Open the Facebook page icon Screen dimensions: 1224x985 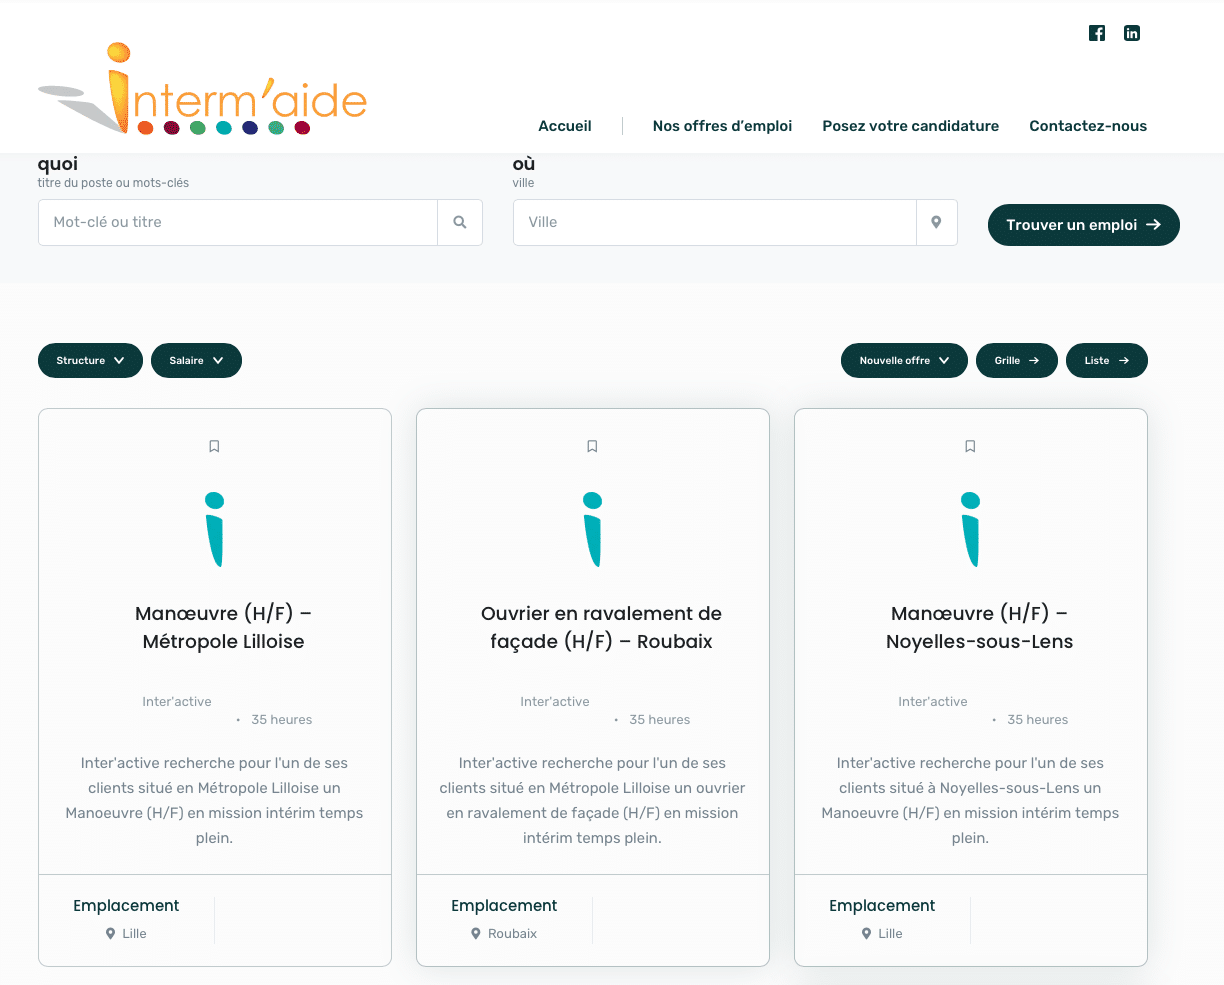click(1097, 33)
